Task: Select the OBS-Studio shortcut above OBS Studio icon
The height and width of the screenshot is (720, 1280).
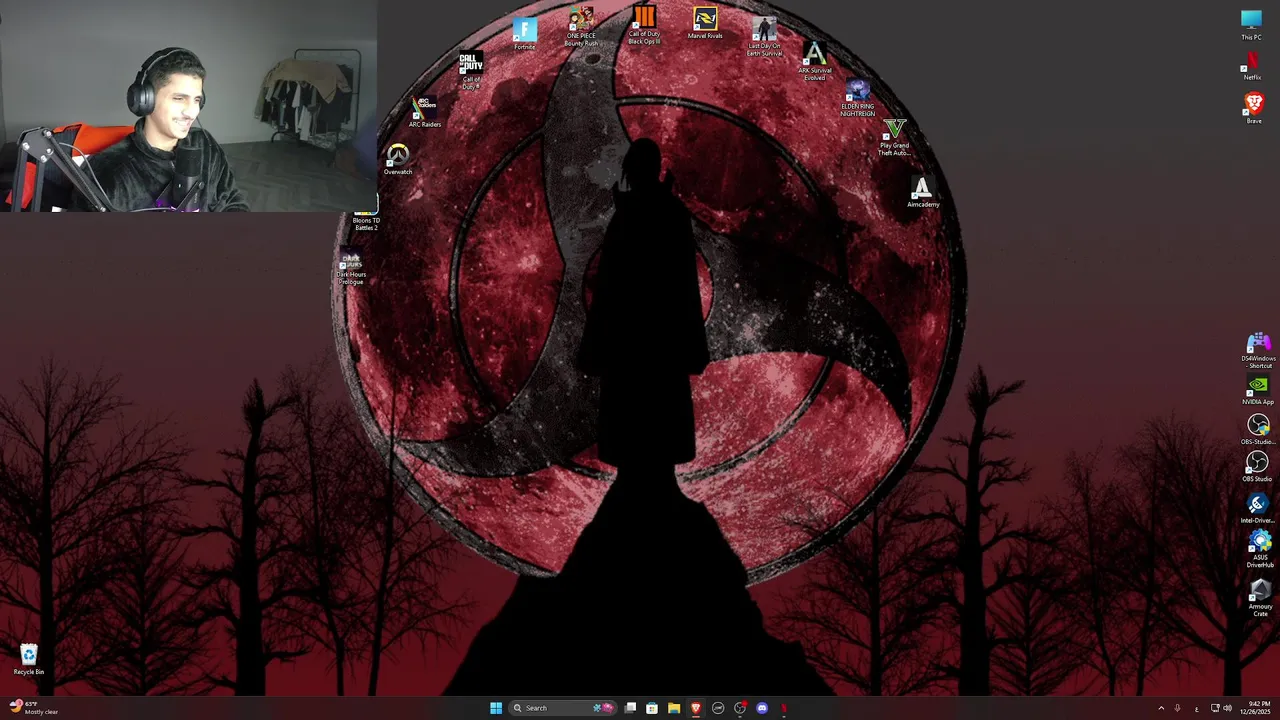Action: 1258,429
